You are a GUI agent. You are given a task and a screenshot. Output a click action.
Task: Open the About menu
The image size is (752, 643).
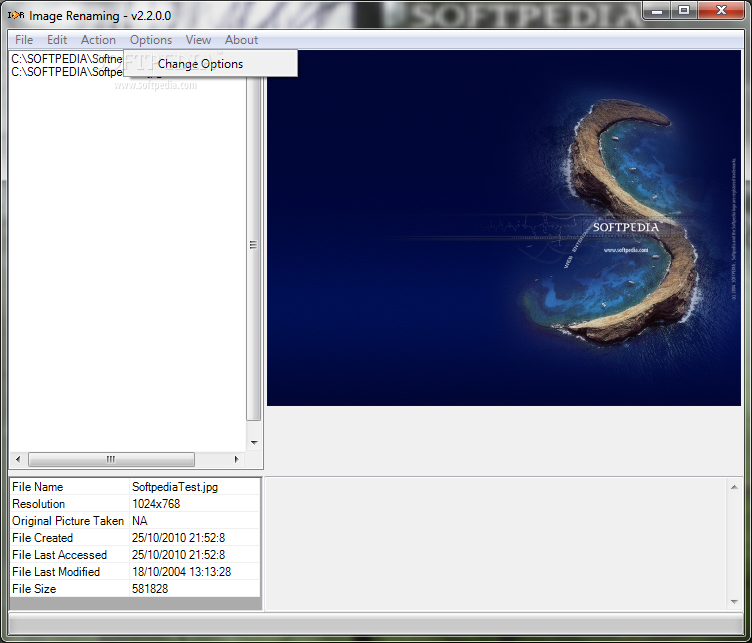(241, 40)
